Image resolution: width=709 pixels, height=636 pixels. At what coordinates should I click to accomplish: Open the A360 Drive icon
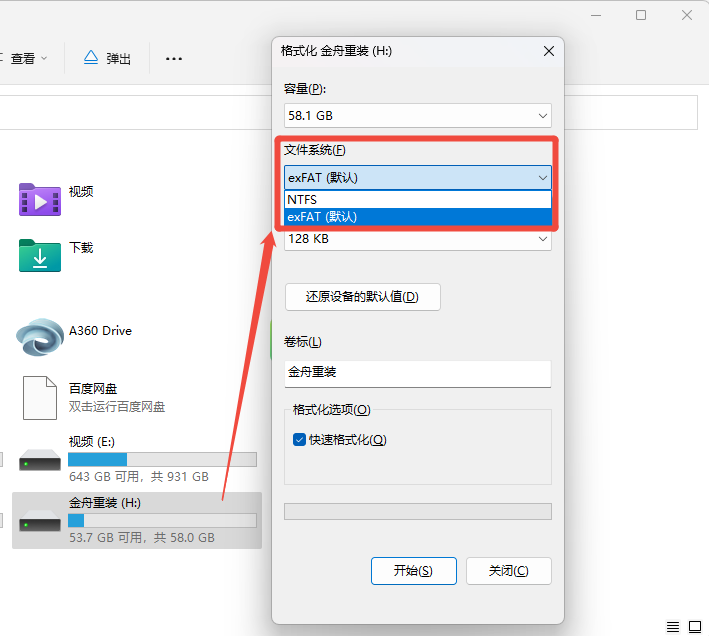pyautogui.click(x=40, y=338)
